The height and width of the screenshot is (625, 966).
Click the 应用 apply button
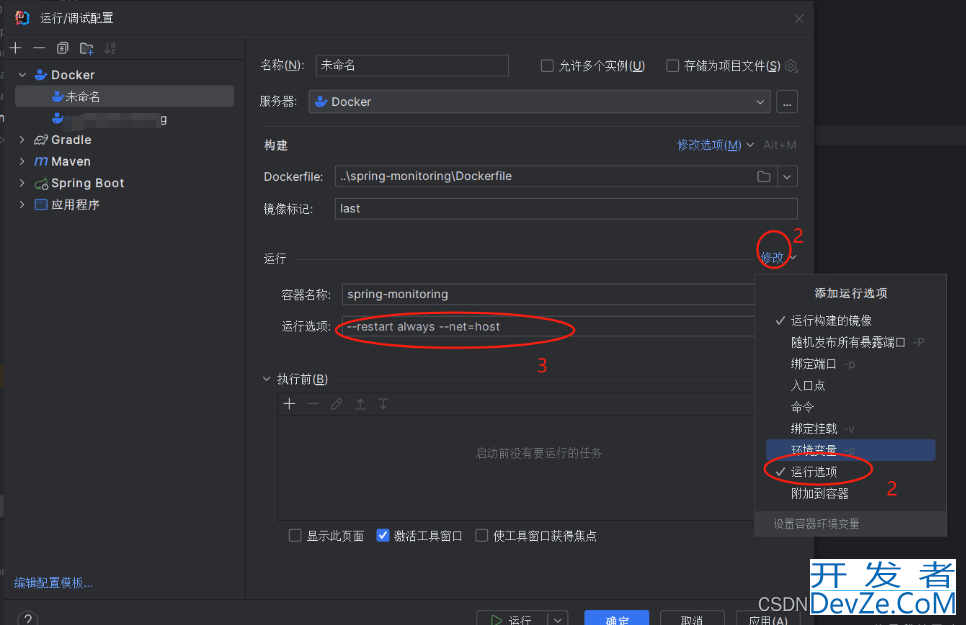point(768,619)
